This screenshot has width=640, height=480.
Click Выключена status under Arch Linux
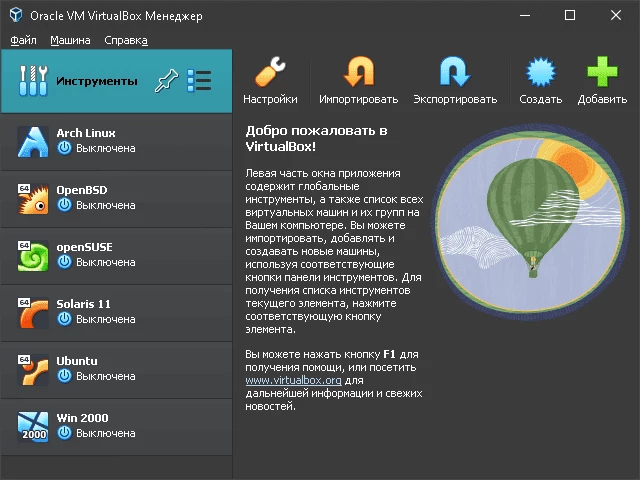coord(106,148)
